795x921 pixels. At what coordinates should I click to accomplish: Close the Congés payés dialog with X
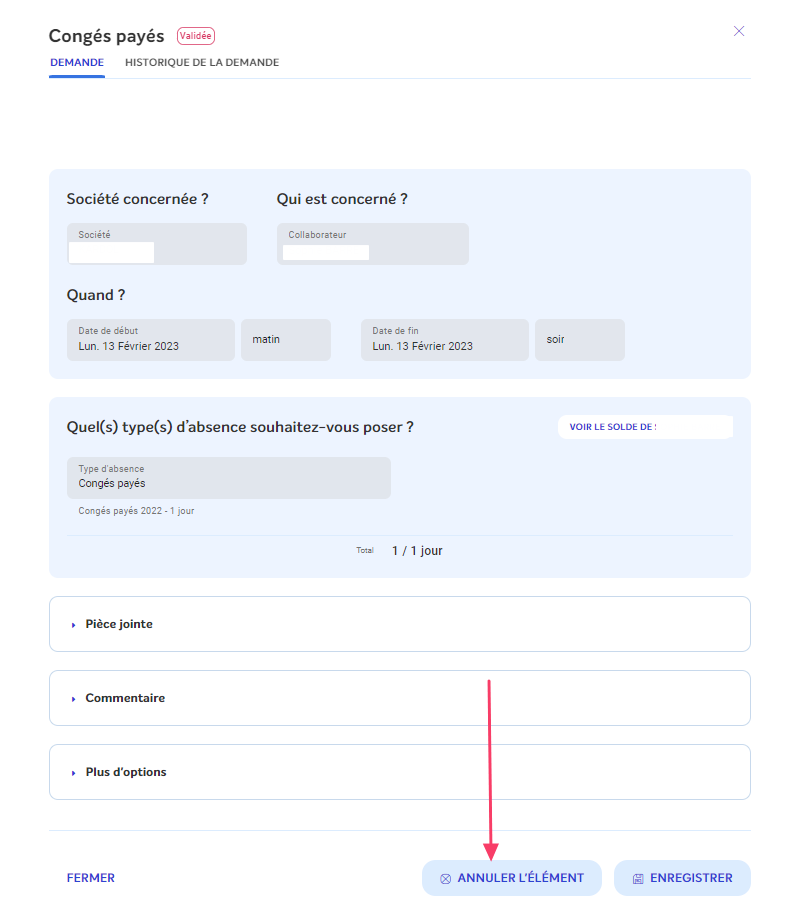pyautogui.click(x=739, y=31)
